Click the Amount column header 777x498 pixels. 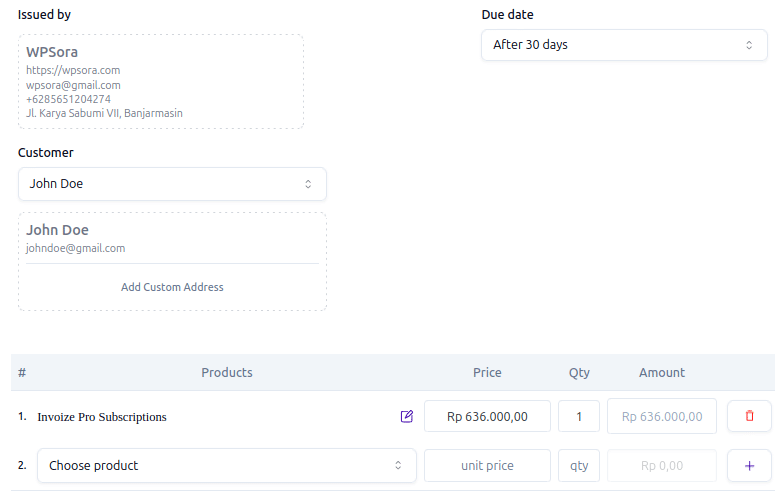pyautogui.click(x=661, y=372)
